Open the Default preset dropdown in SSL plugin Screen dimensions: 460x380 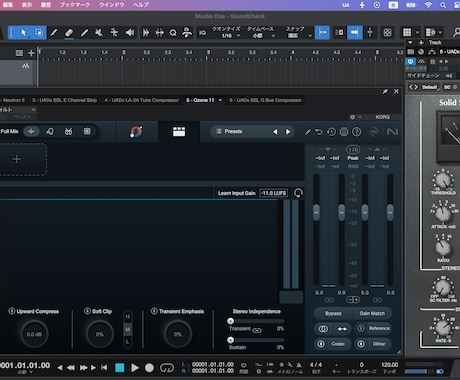point(429,87)
